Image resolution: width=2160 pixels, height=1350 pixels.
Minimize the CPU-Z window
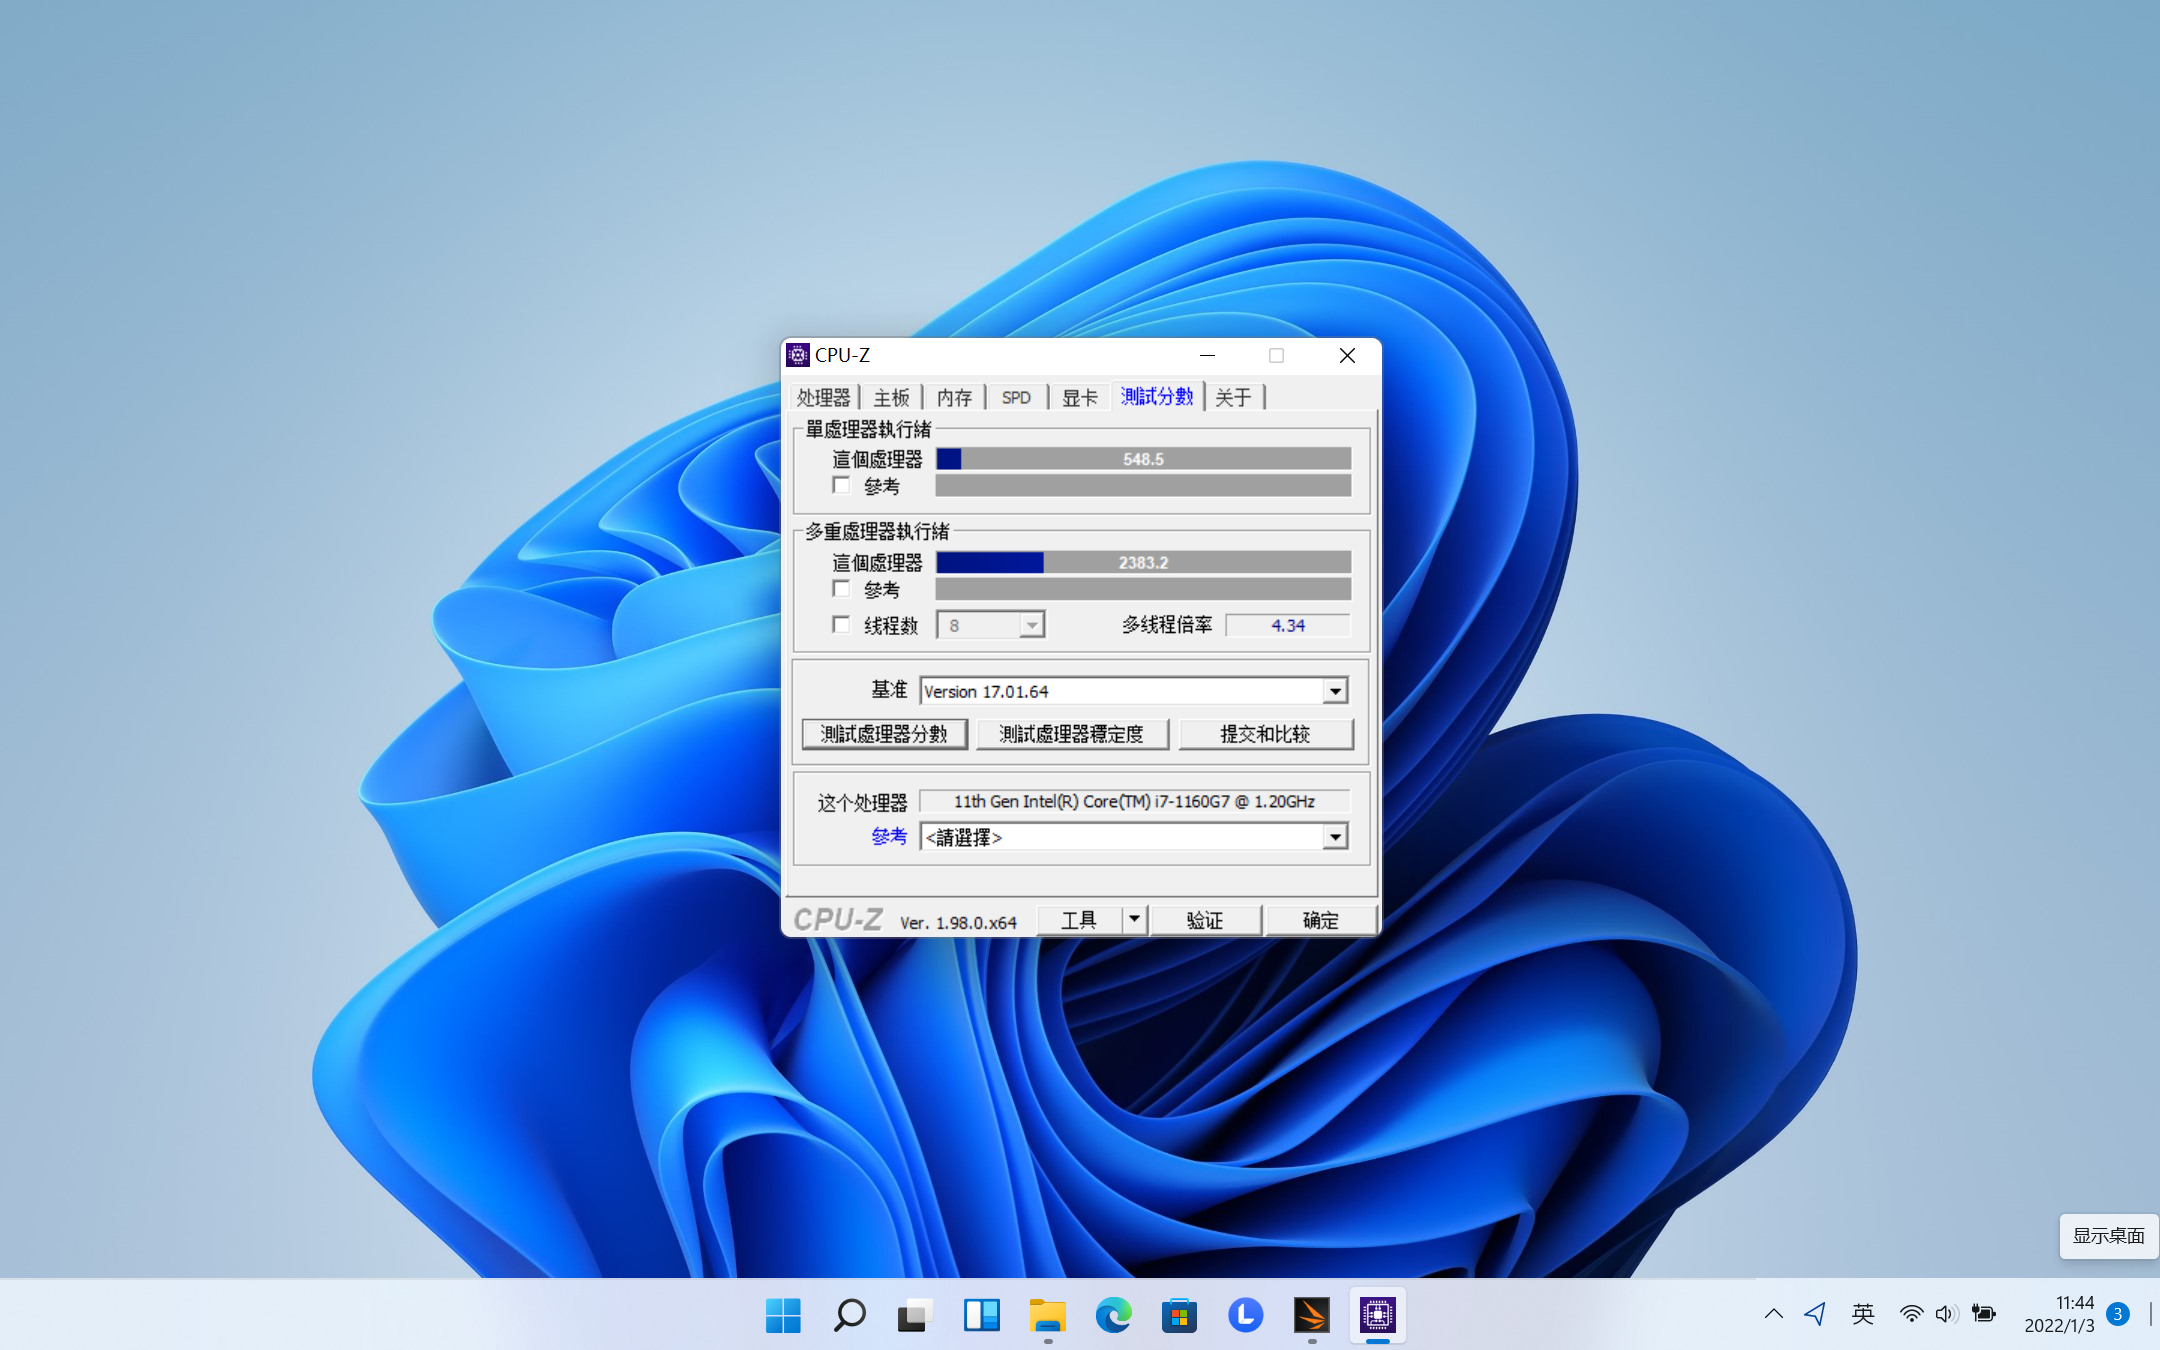(x=1207, y=355)
